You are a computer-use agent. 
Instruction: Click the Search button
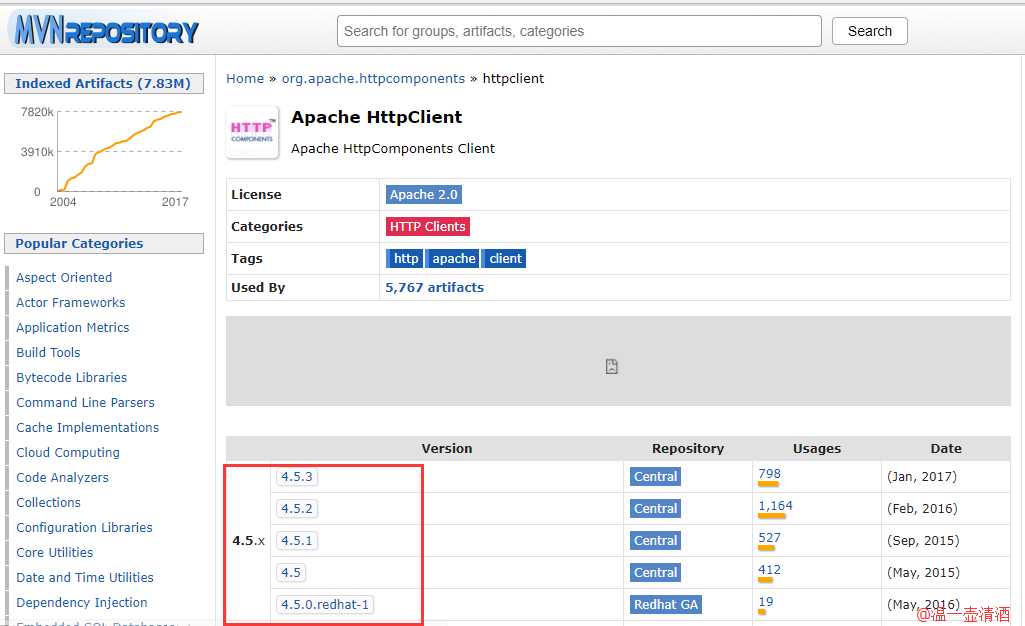point(869,31)
